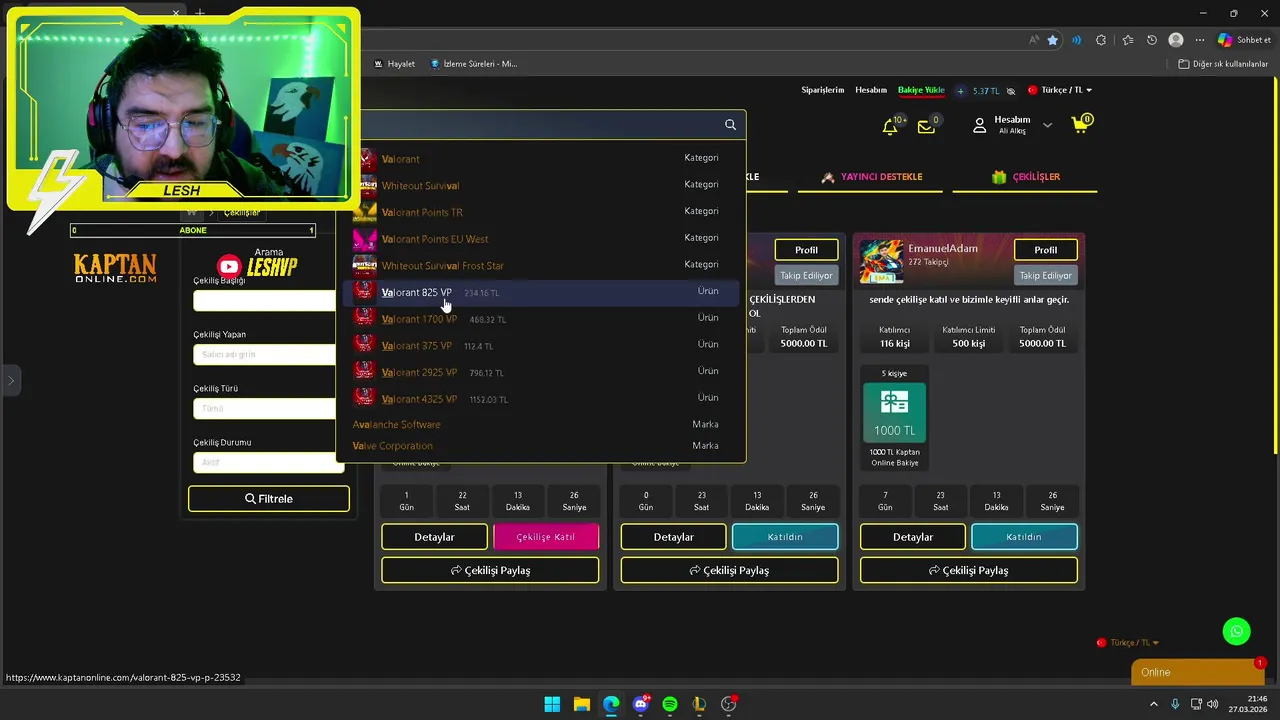The width and height of the screenshot is (1280, 720).
Task: Open League of Legends taskbar icon
Action: click(x=699, y=704)
